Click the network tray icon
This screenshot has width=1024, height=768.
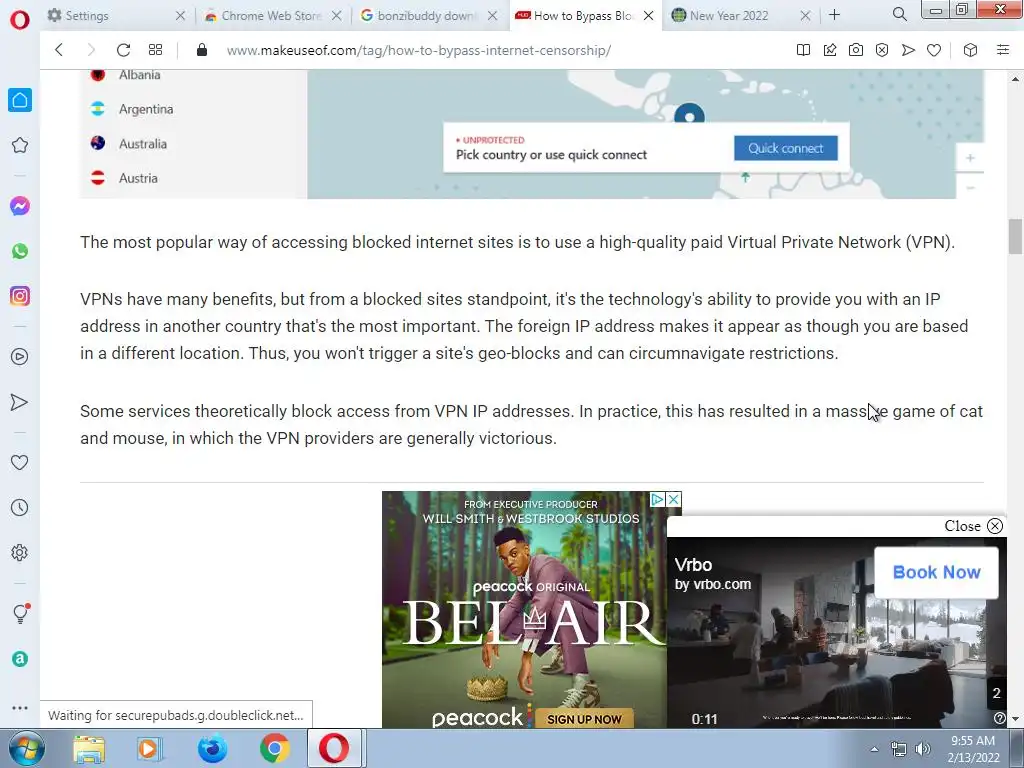click(x=899, y=749)
